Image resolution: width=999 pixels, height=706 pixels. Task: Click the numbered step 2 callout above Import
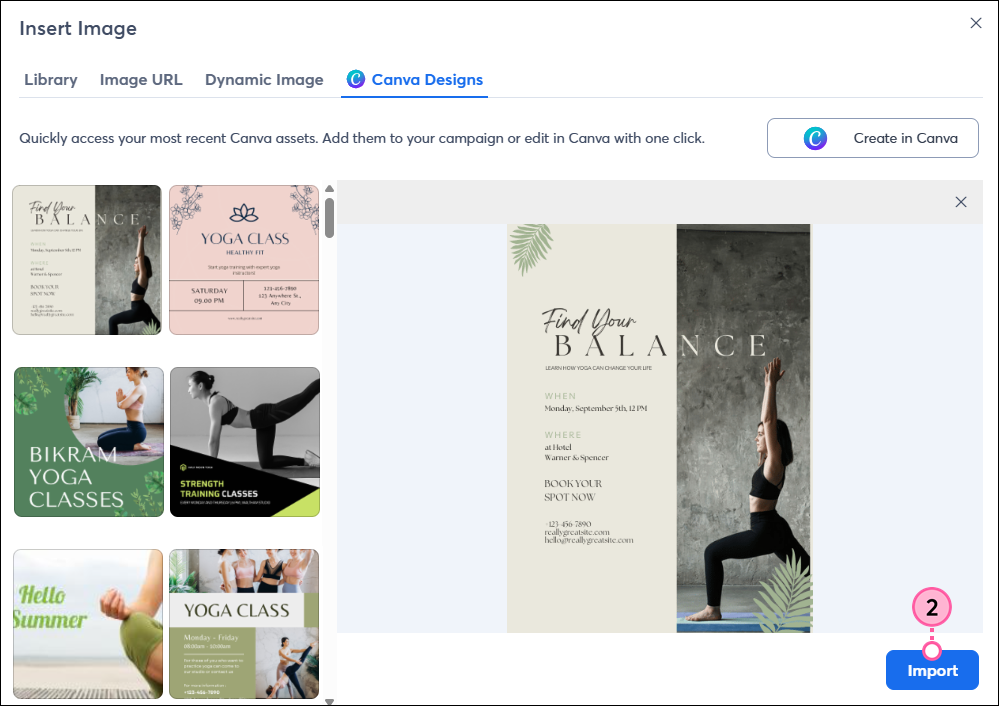click(932, 607)
